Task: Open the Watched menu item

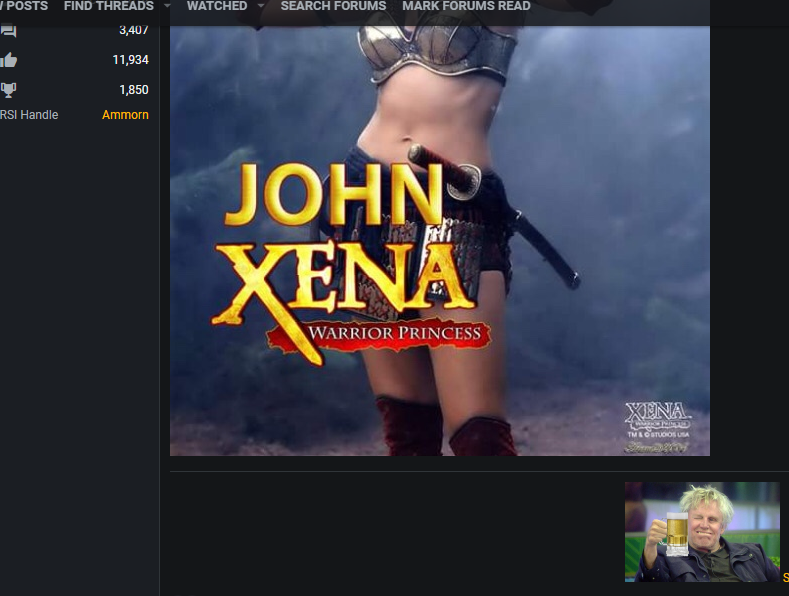Action: [x=217, y=6]
